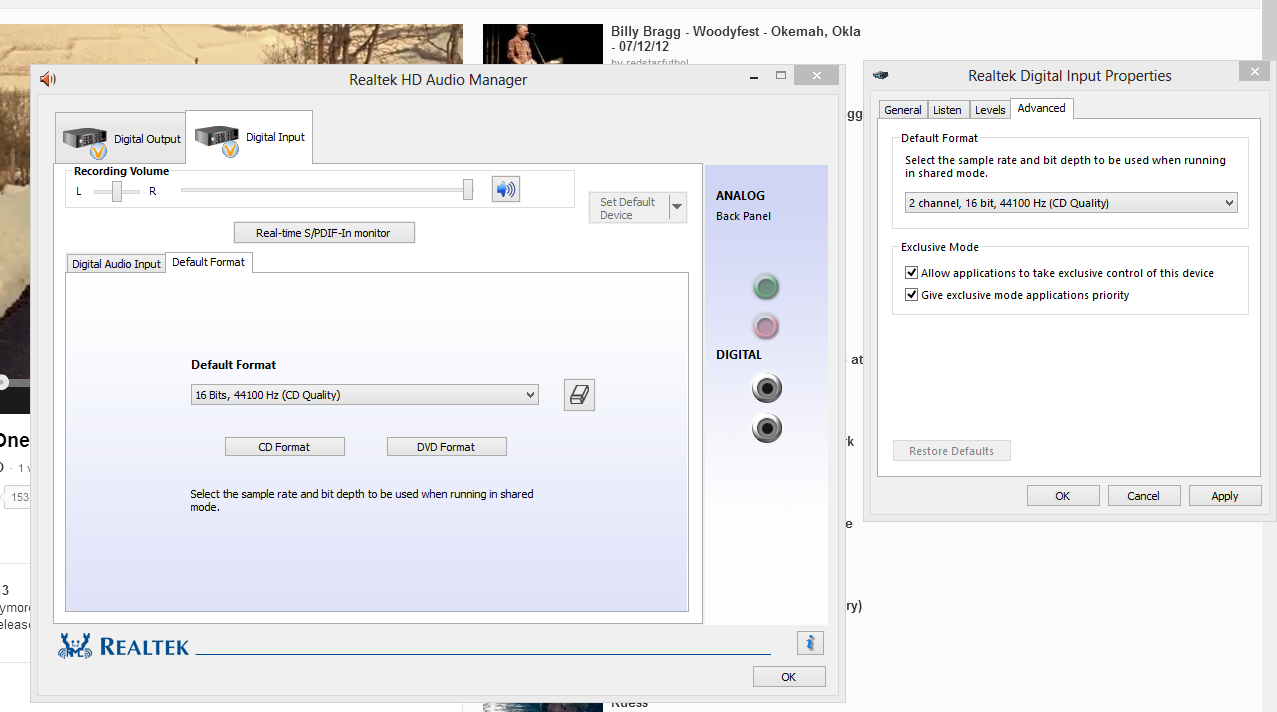Screen dimensions: 1277x712
Task: Toggle the recording volume mute speaker button
Action: 506,189
